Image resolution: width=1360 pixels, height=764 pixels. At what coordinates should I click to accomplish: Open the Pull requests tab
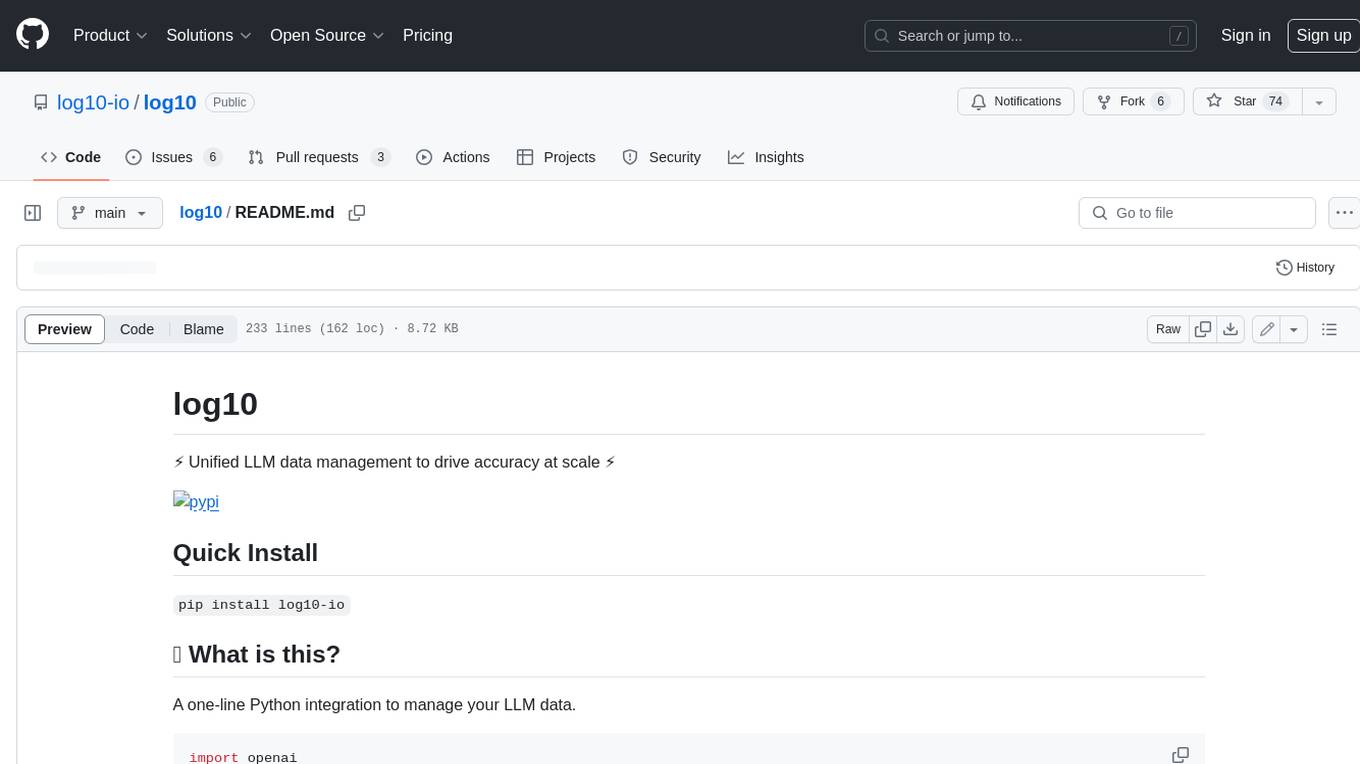[x=318, y=157]
